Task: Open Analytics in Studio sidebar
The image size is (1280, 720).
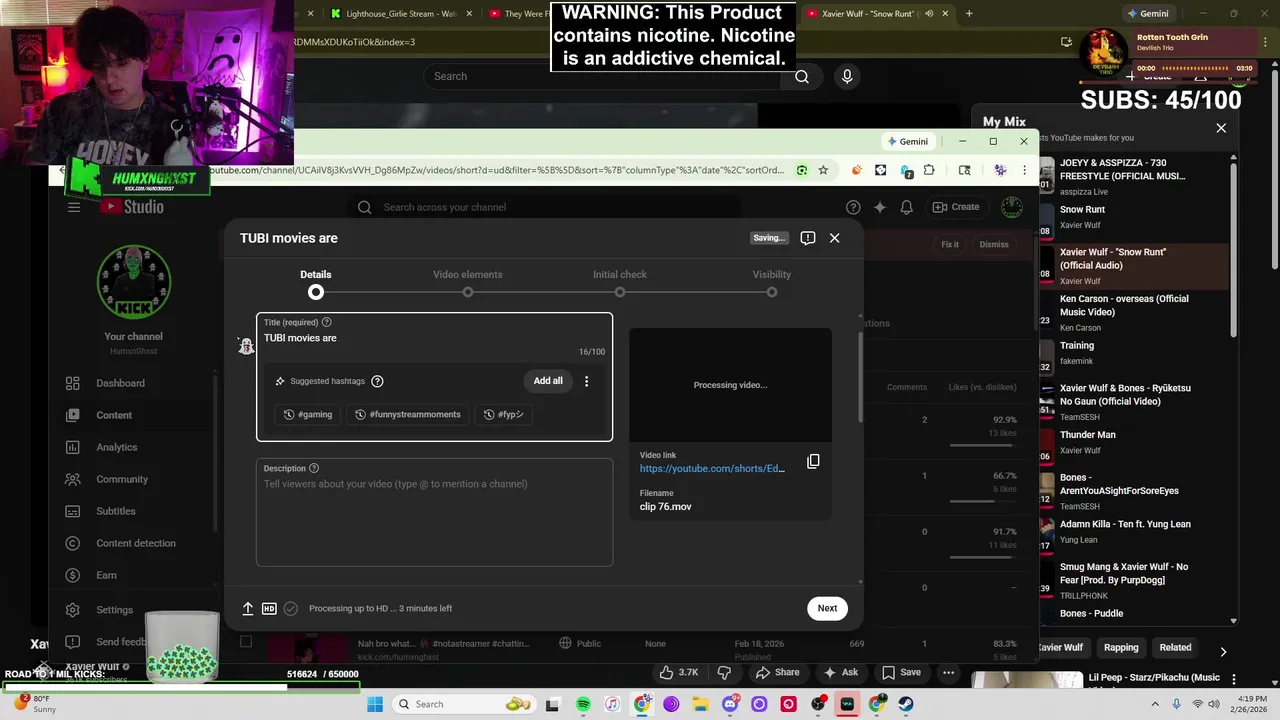Action: [x=116, y=447]
